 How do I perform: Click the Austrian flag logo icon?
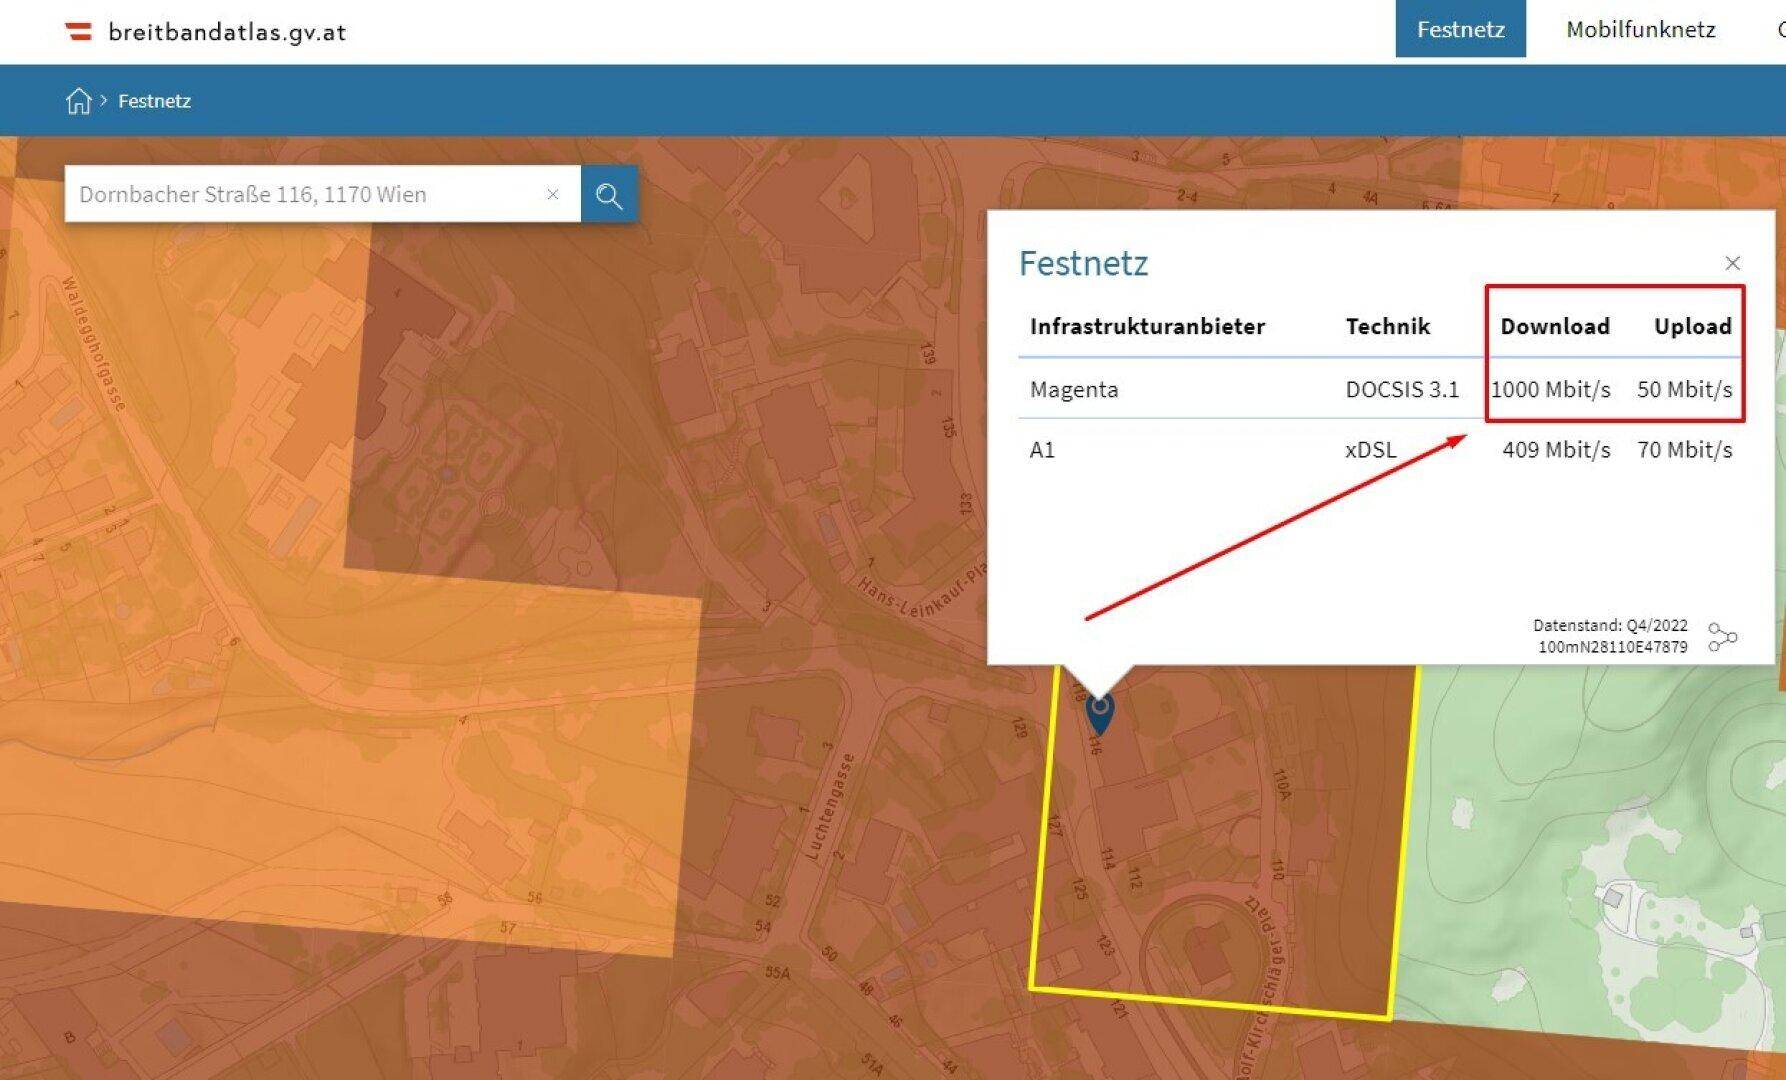[x=79, y=32]
